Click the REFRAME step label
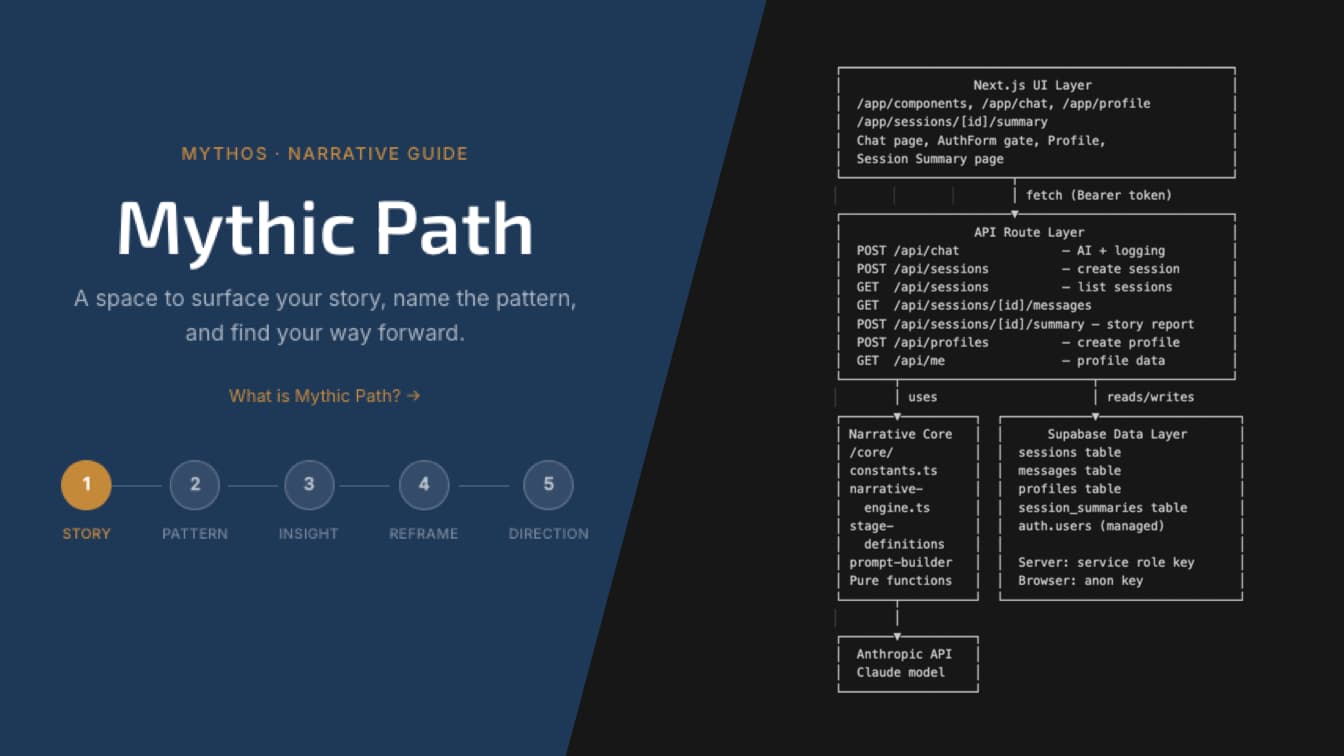1344x756 pixels. pyautogui.click(x=424, y=534)
